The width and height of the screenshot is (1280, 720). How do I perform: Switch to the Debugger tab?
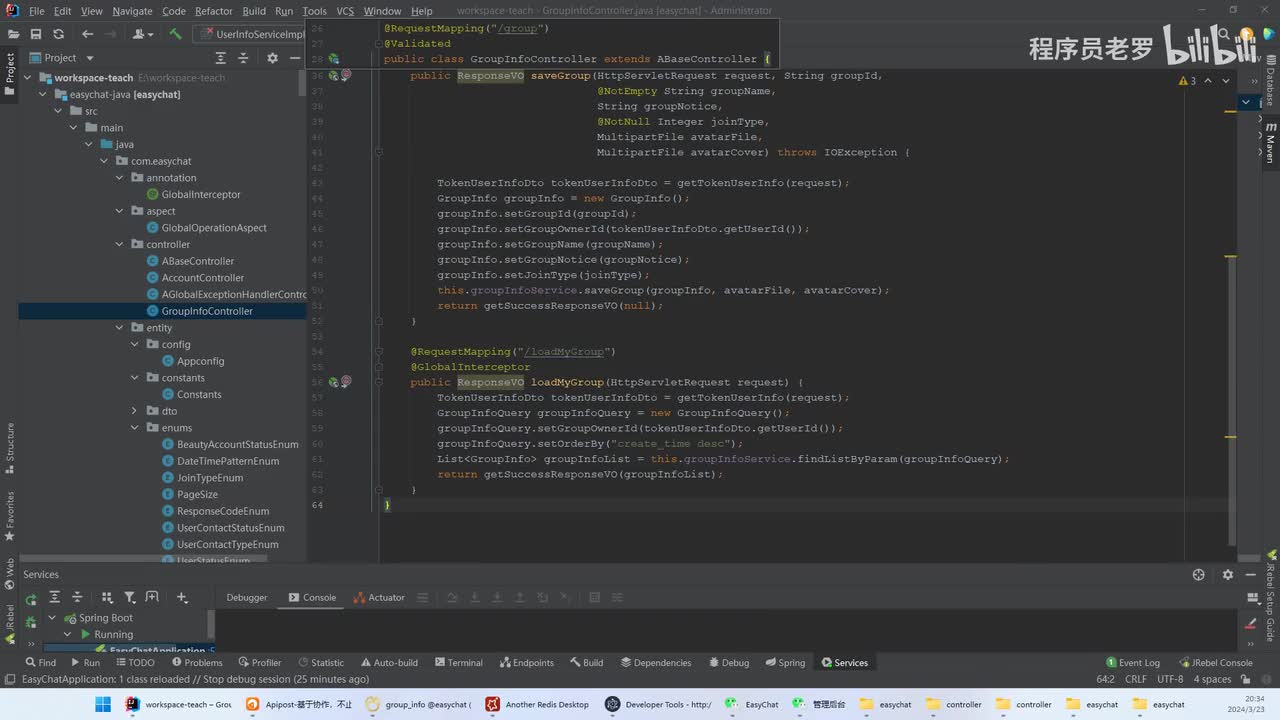247,597
